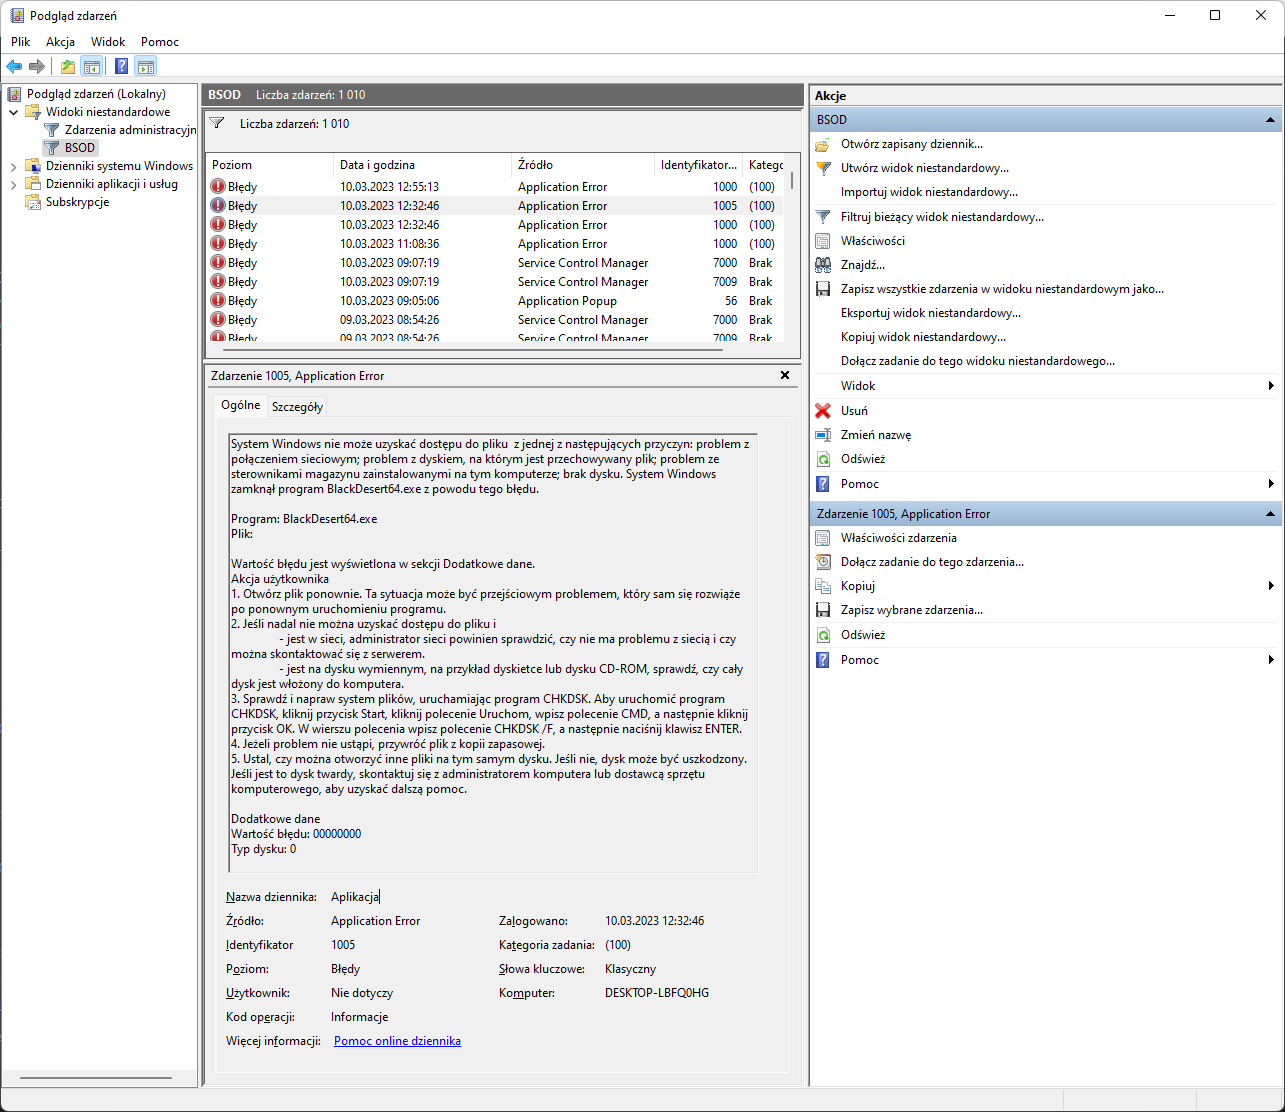Screen dimensions: 1285x1112
Task: Click 'Odśwież' in the BSOD actions section
Action: click(x=862, y=459)
